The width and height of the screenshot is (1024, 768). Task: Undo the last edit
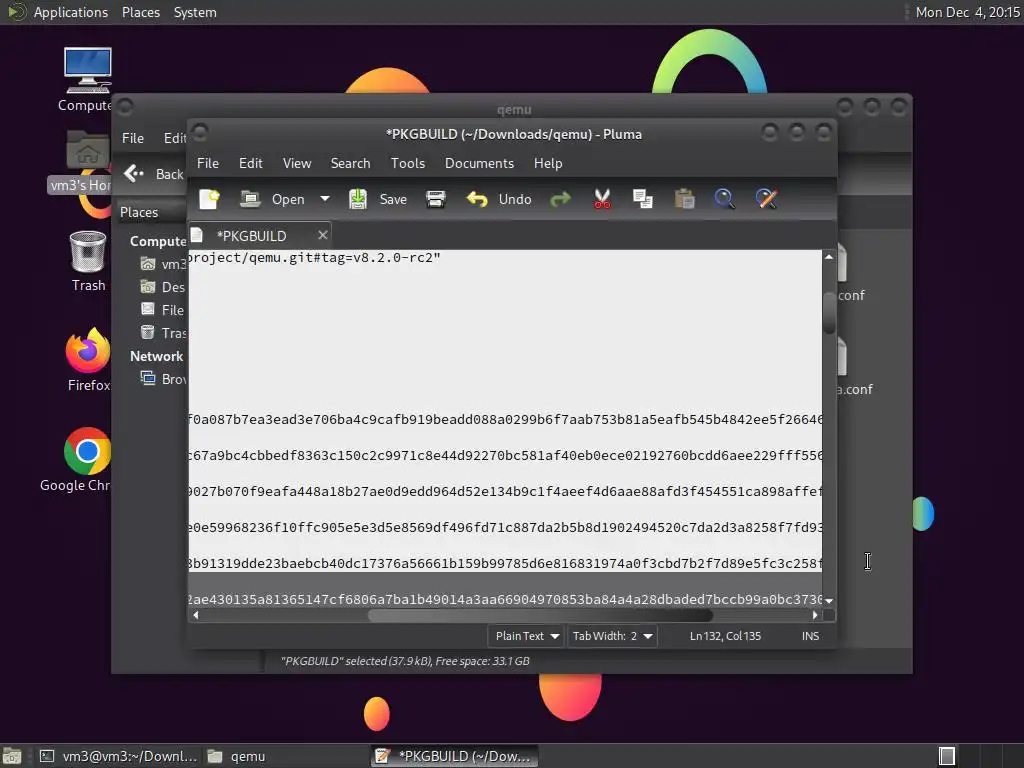tap(499, 199)
